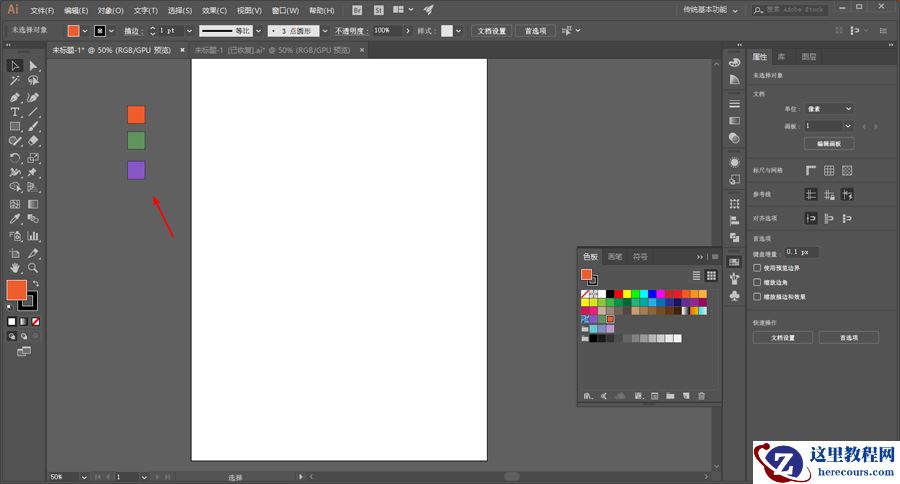Image resolution: width=900 pixels, height=484 pixels.
Task: Open variable width profile dropdown
Action: click(258, 31)
